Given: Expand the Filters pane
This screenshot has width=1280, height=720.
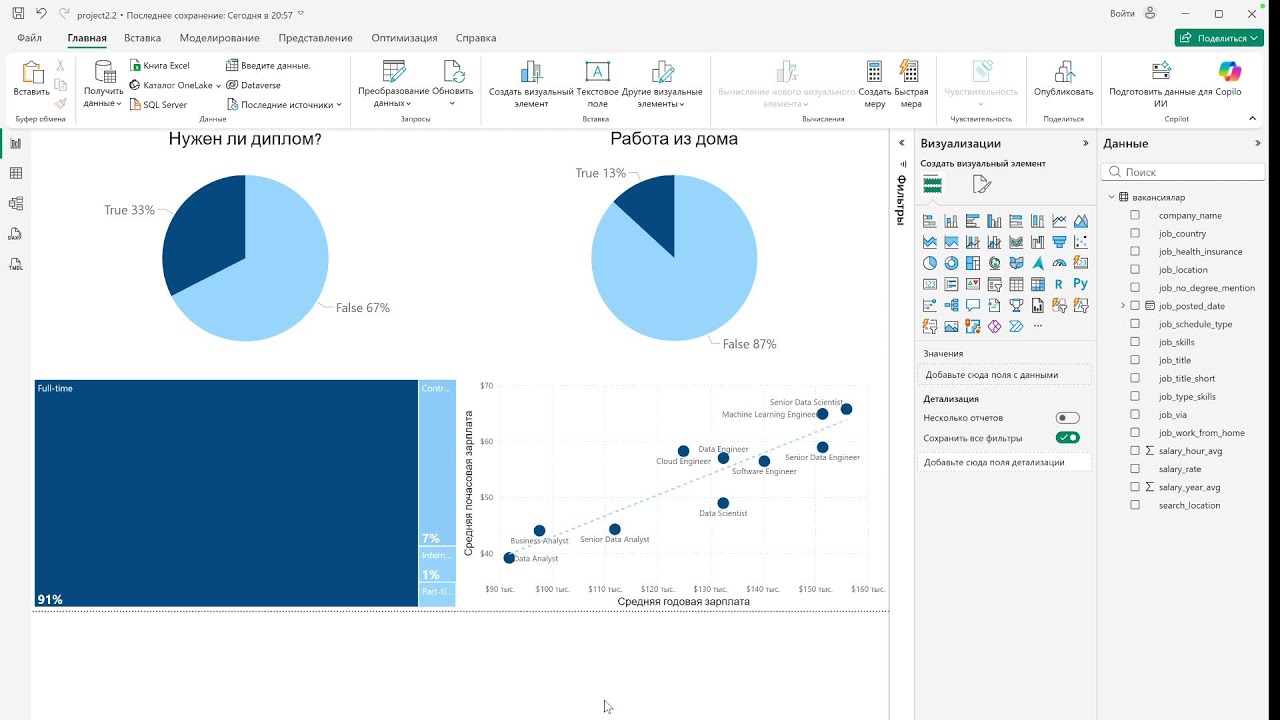Looking at the screenshot, I should pos(901,143).
